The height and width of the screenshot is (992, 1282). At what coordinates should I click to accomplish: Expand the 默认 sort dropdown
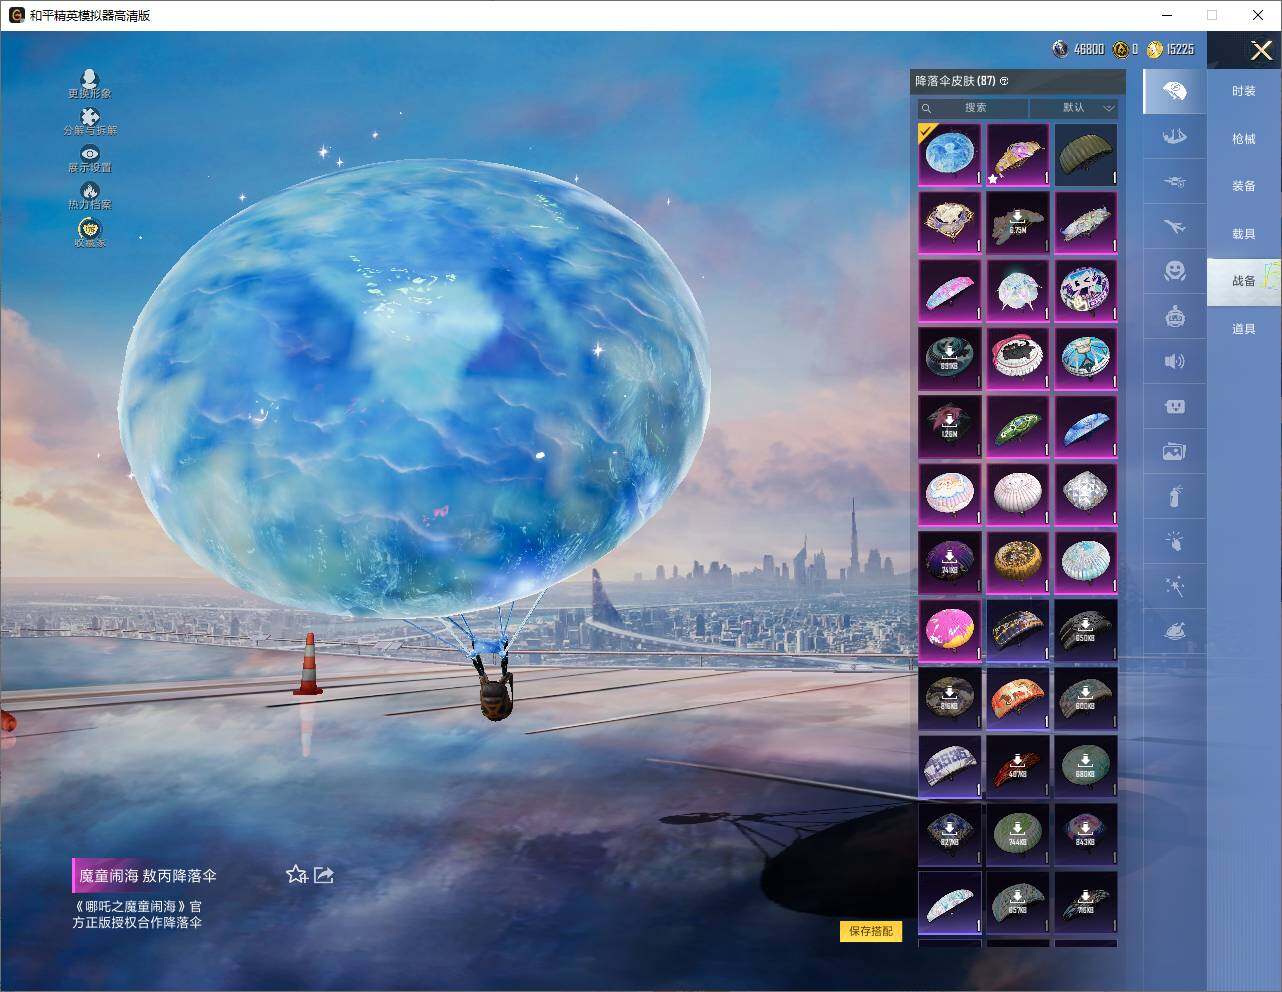pyautogui.click(x=1074, y=108)
